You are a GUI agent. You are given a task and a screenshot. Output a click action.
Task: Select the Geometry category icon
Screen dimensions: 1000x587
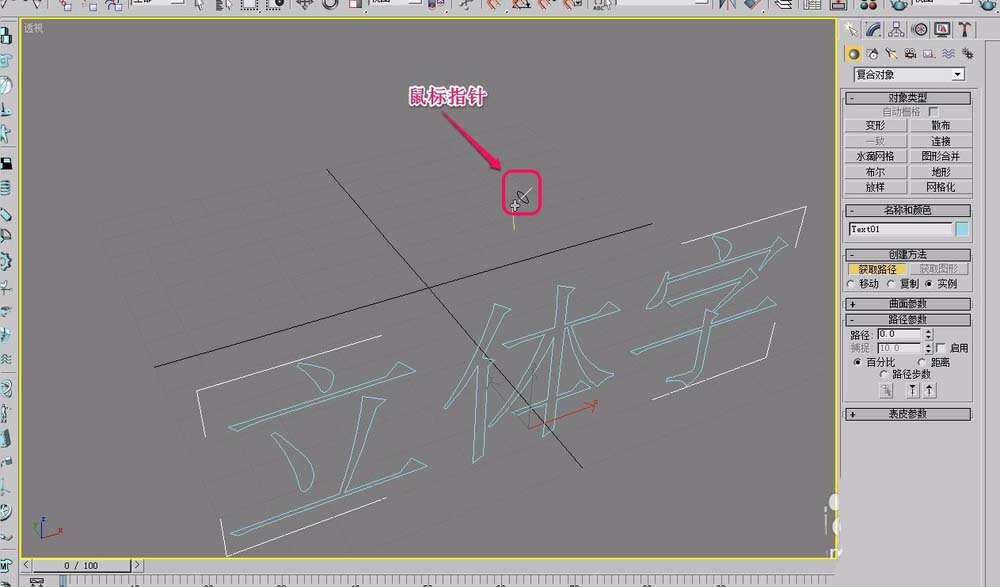(854, 53)
